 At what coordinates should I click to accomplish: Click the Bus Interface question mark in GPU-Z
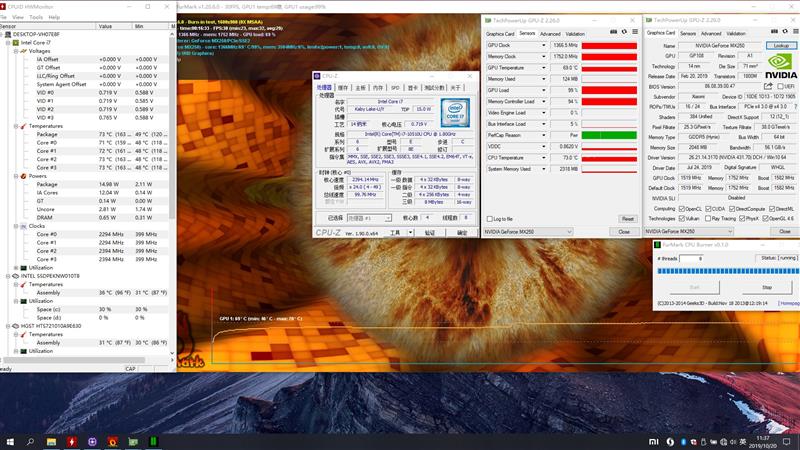(x=795, y=107)
